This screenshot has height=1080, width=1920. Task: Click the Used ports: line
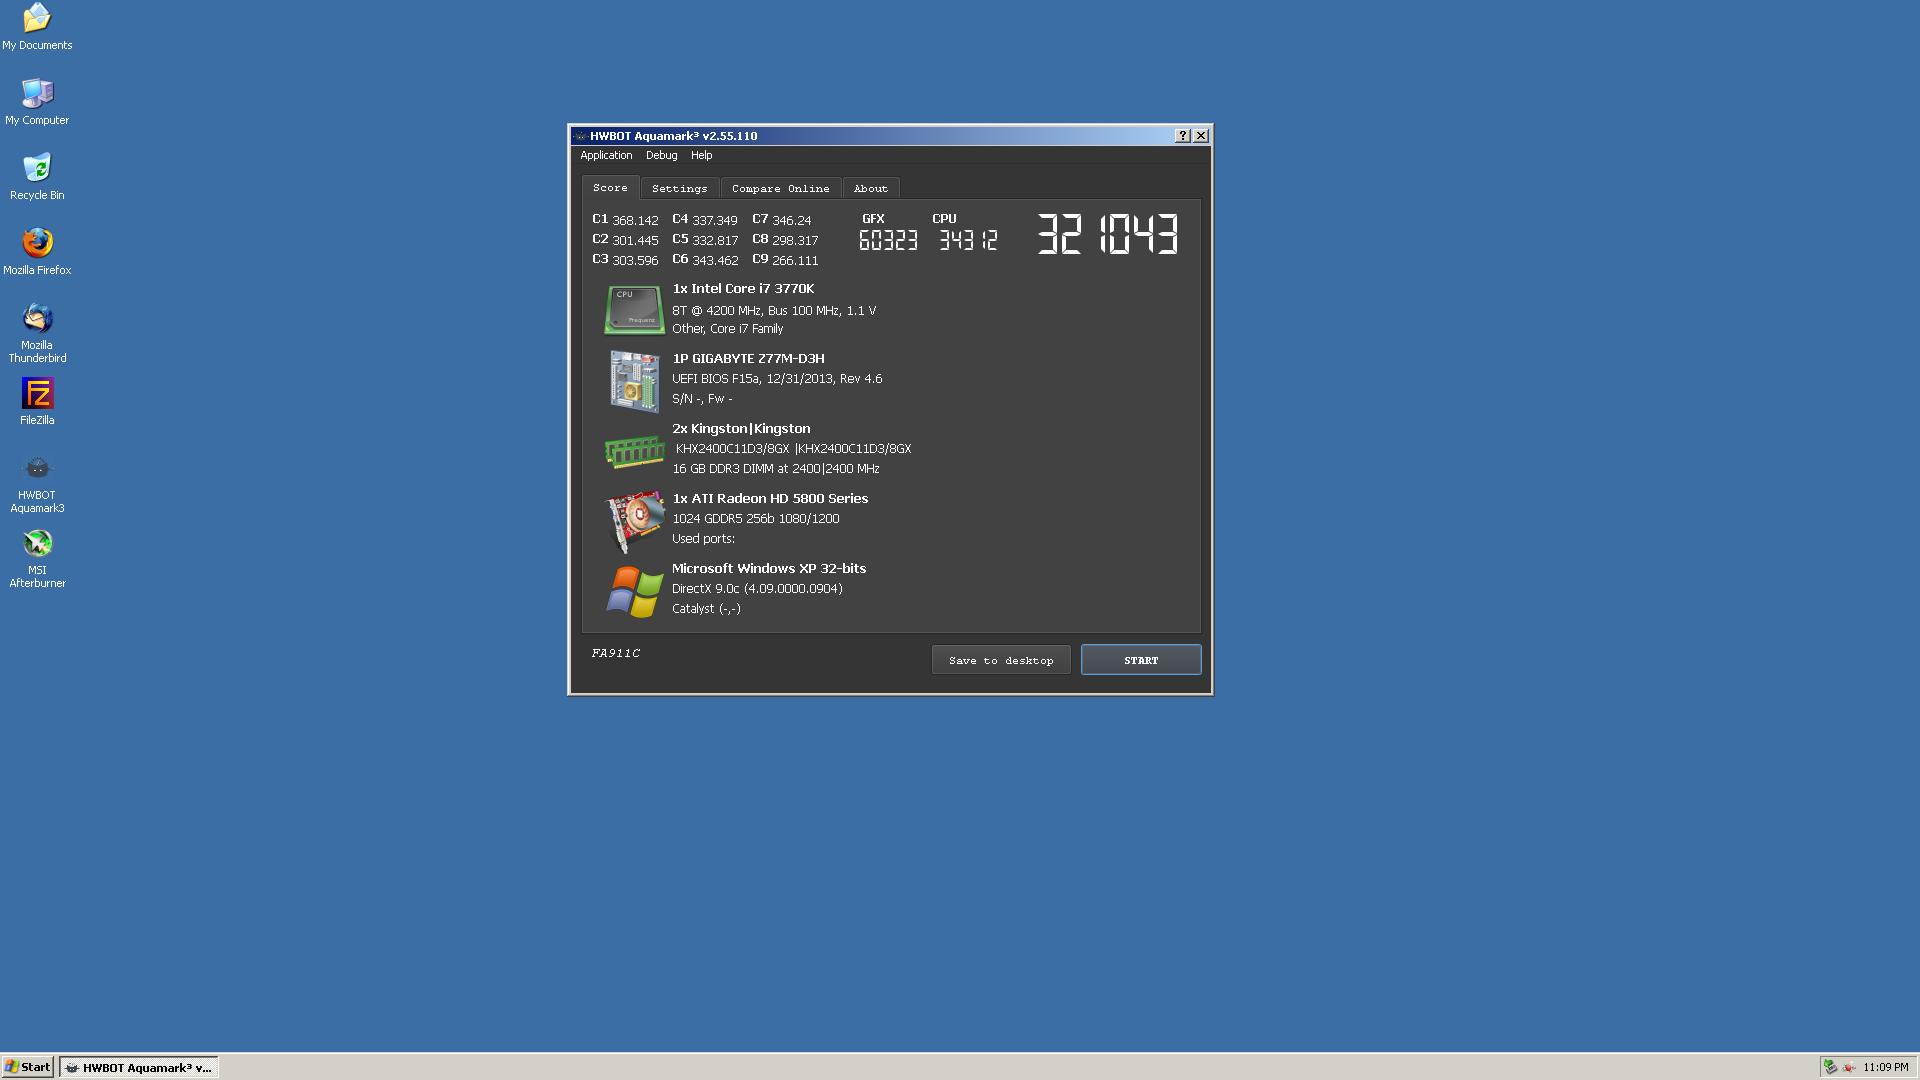[703, 538]
